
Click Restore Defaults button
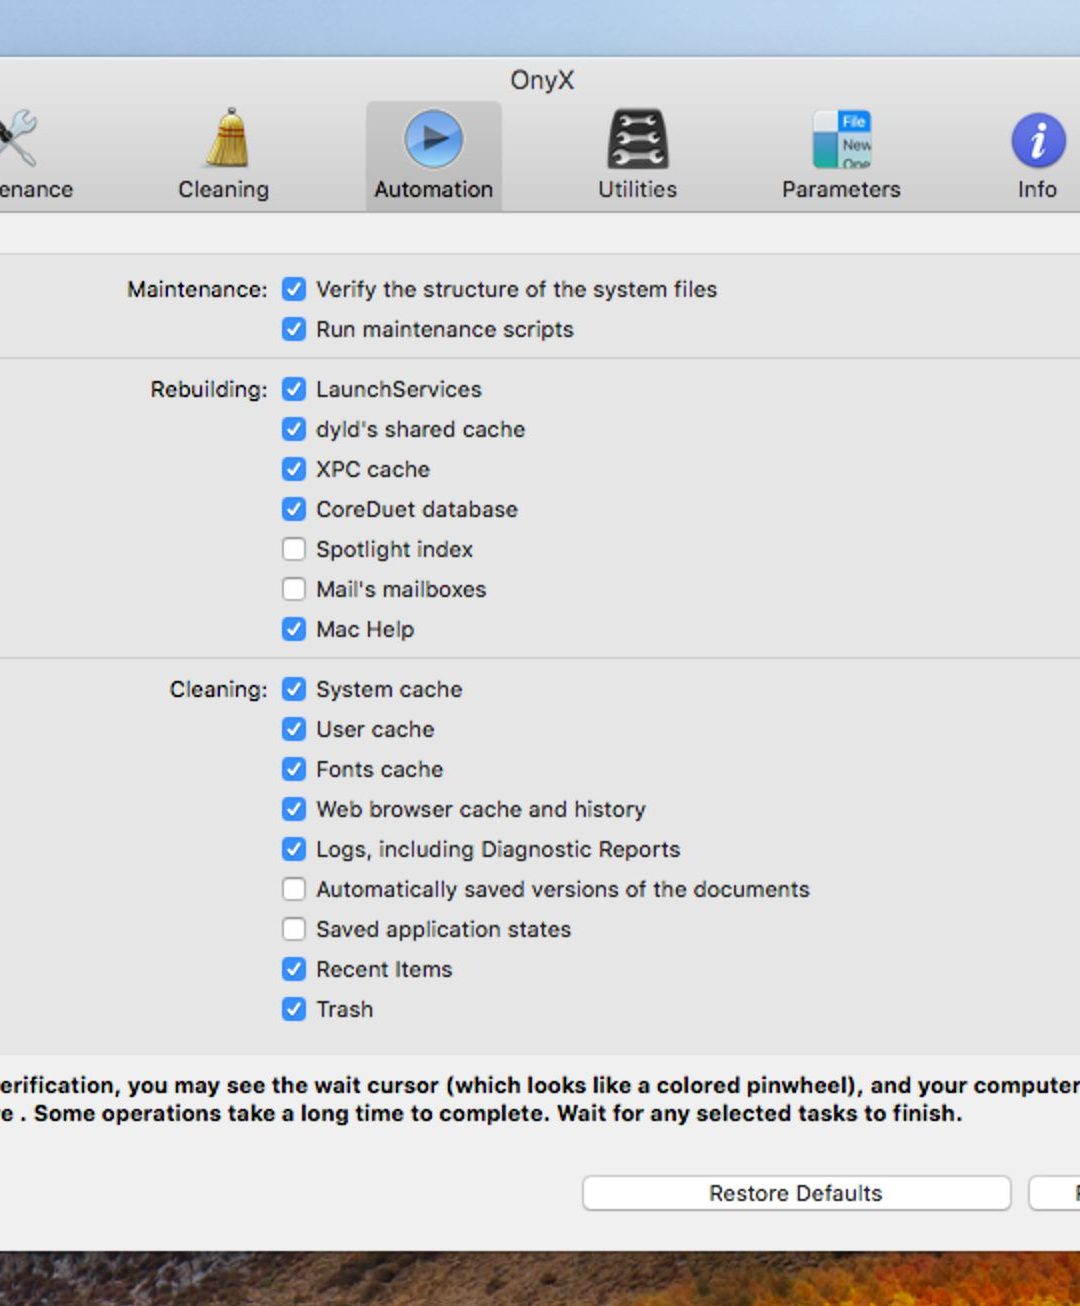(x=796, y=1193)
